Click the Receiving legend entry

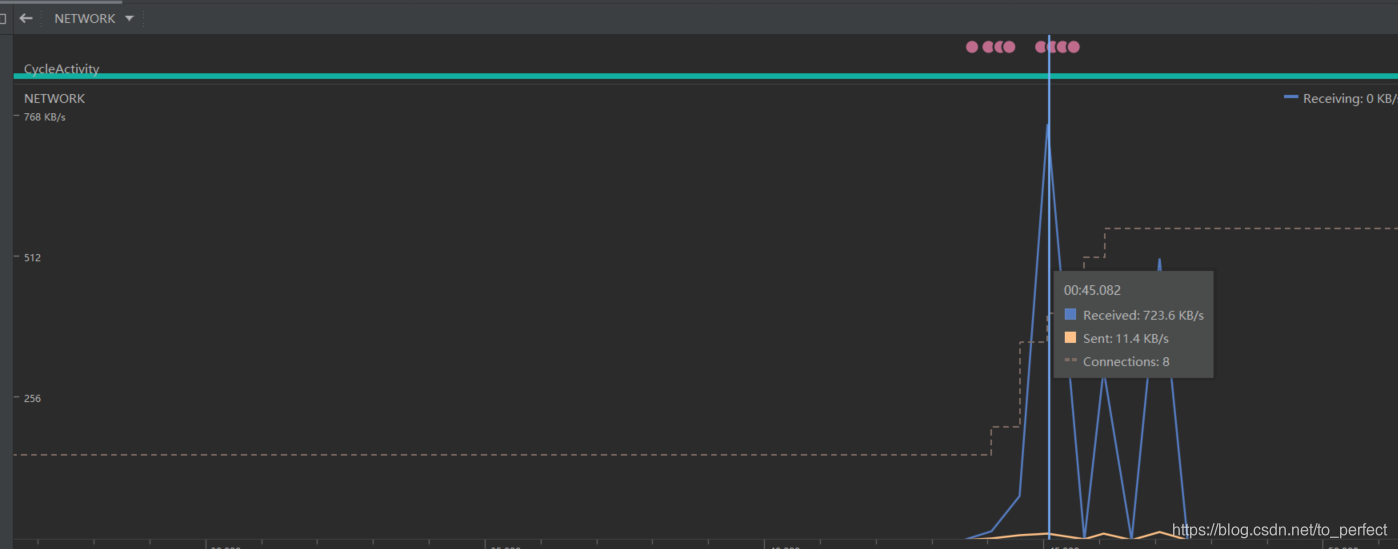pyautogui.click(x=1340, y=98)
